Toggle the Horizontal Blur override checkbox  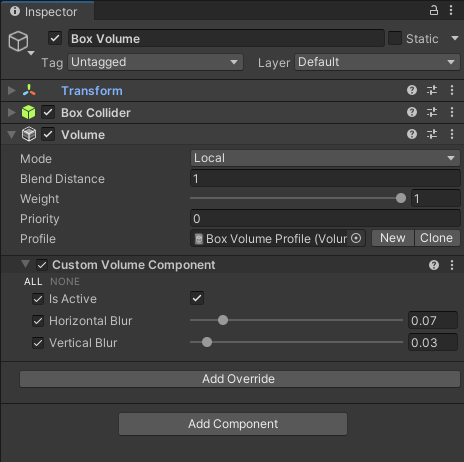pos(38,321)
